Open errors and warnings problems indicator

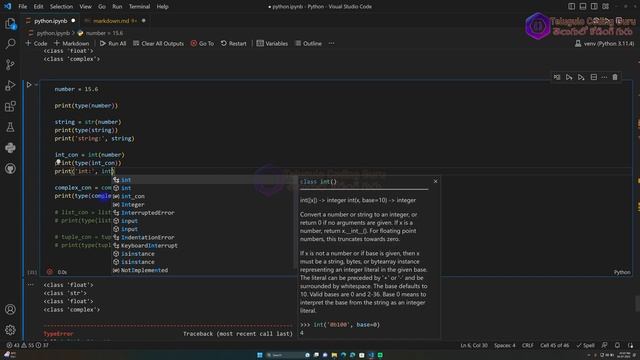point(27,345)
